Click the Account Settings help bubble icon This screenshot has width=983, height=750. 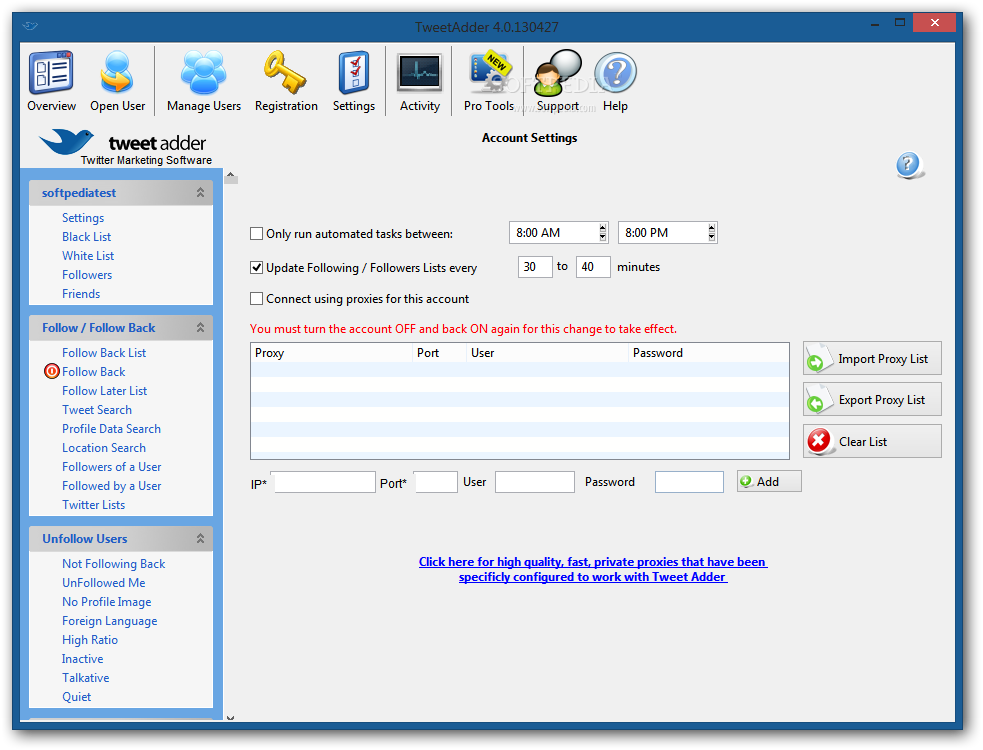click(x=909, y=166)
